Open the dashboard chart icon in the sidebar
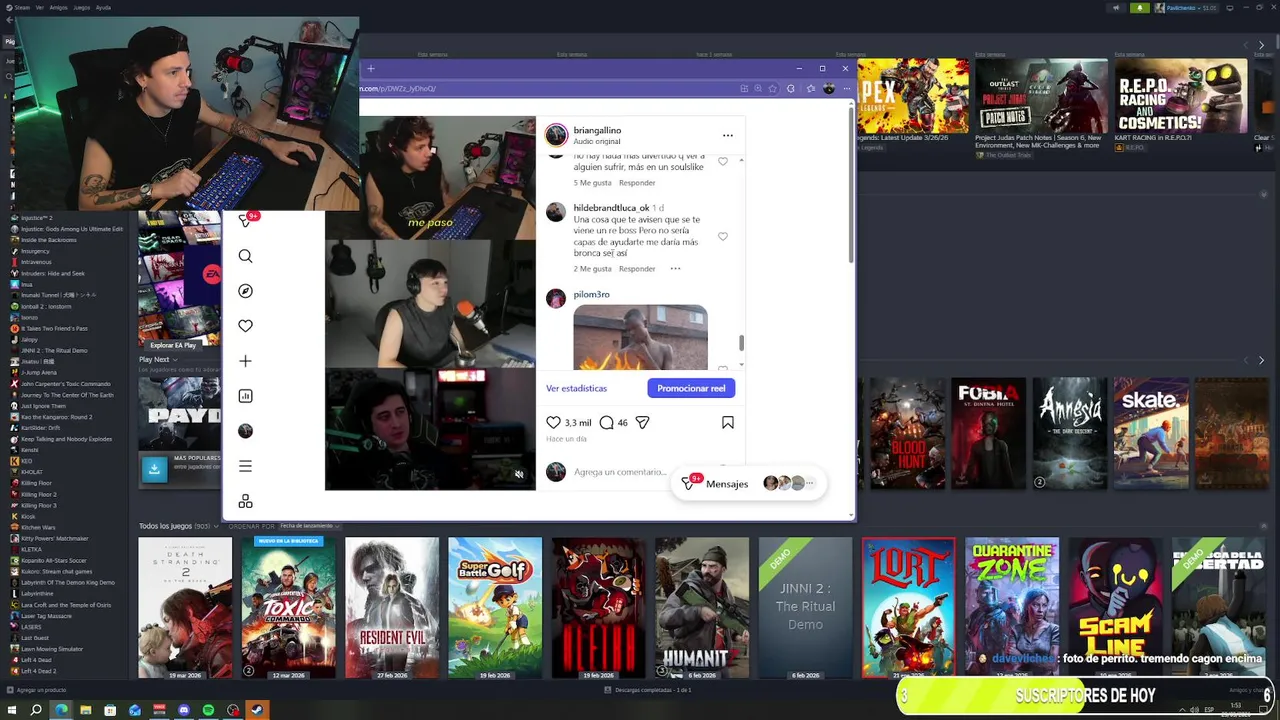The width and height of the screenshot is (1280, 720). pos(245,396)
